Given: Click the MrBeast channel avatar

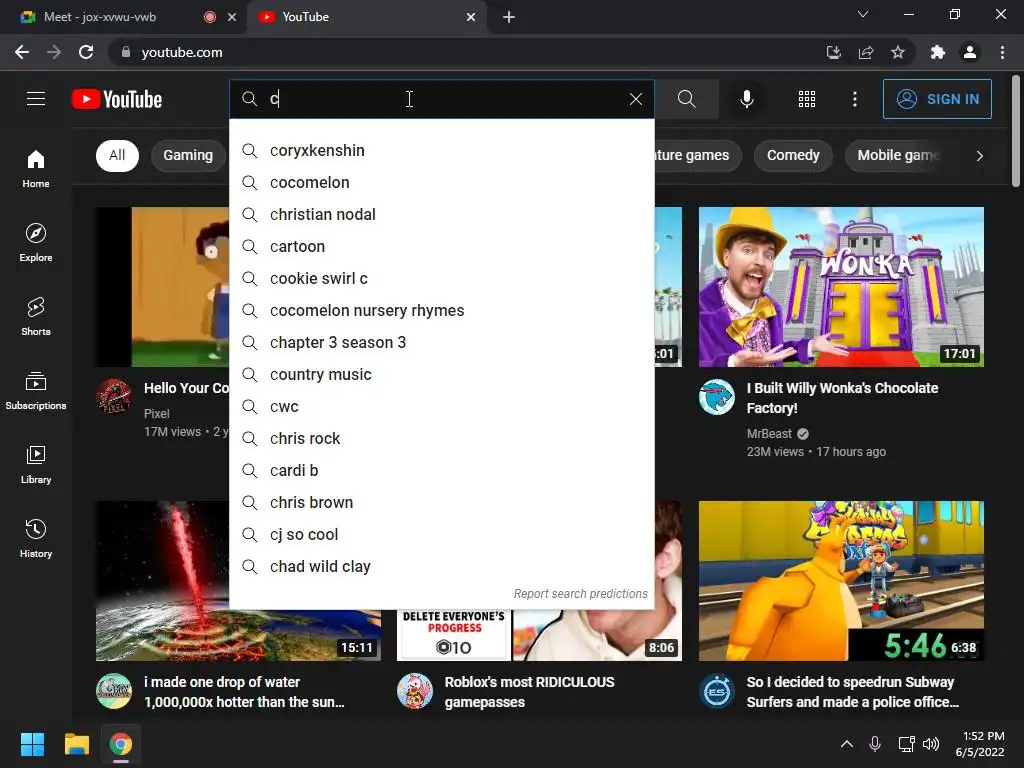Looking at the screenshot, I should coord(716,396).
